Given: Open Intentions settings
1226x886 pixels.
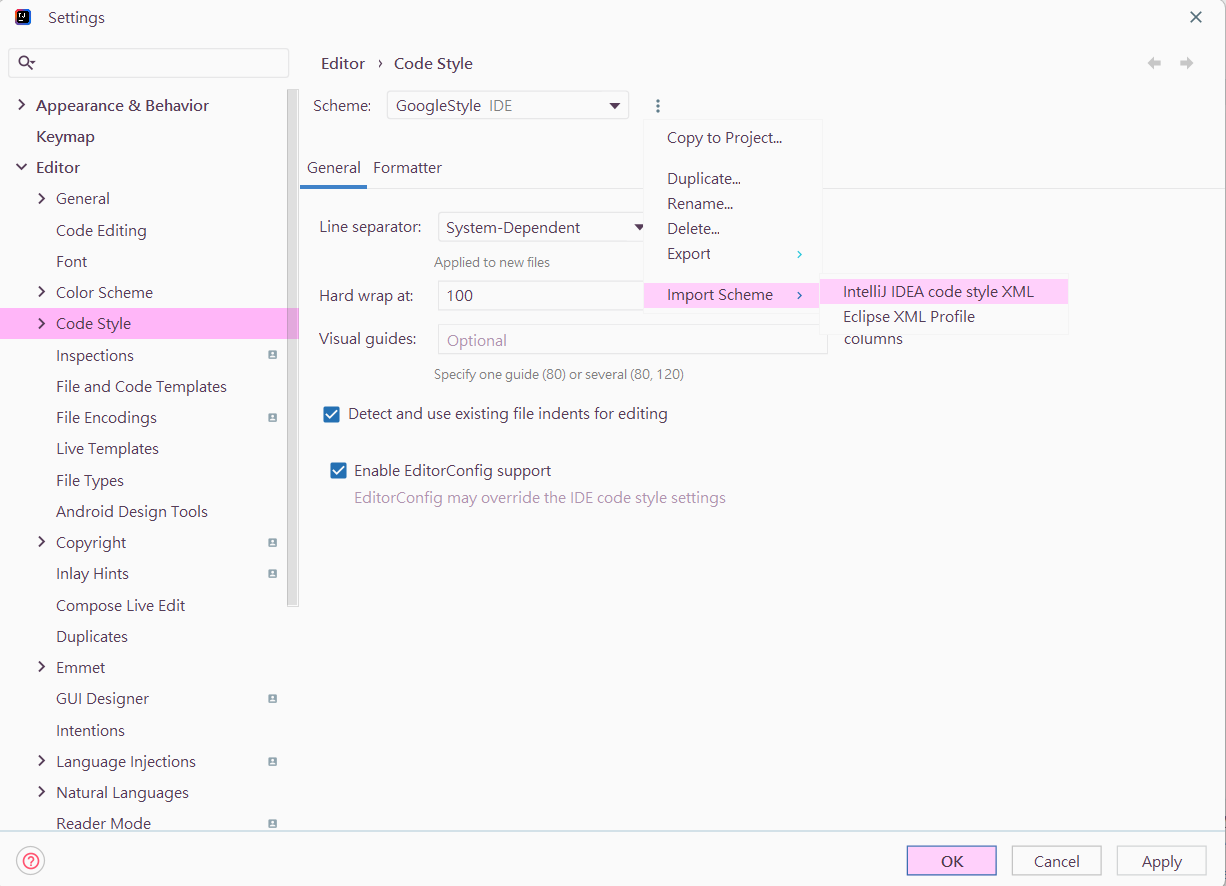Looking at the screenshot, I should tap(90, 730).
